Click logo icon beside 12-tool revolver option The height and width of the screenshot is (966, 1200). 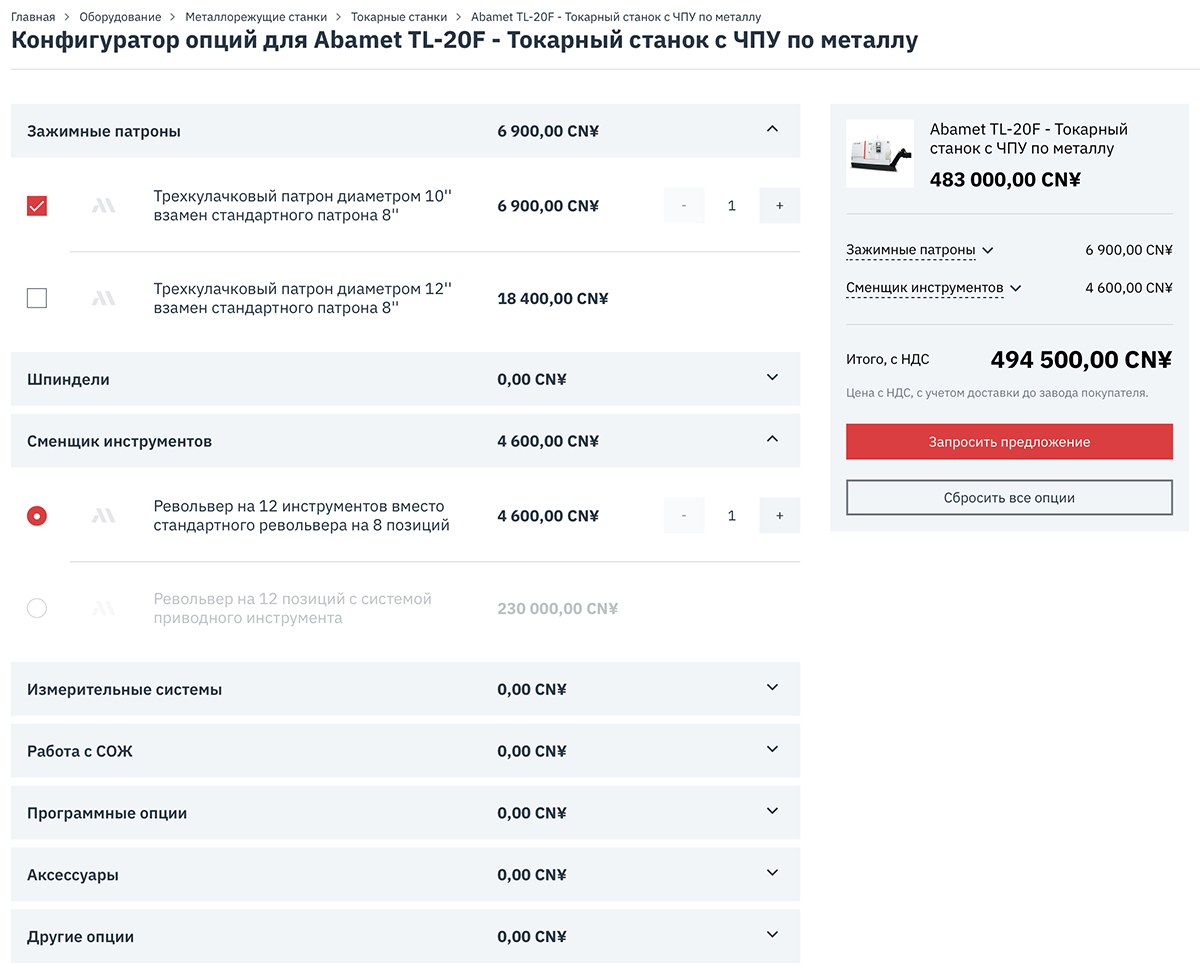tap(103, 516)
